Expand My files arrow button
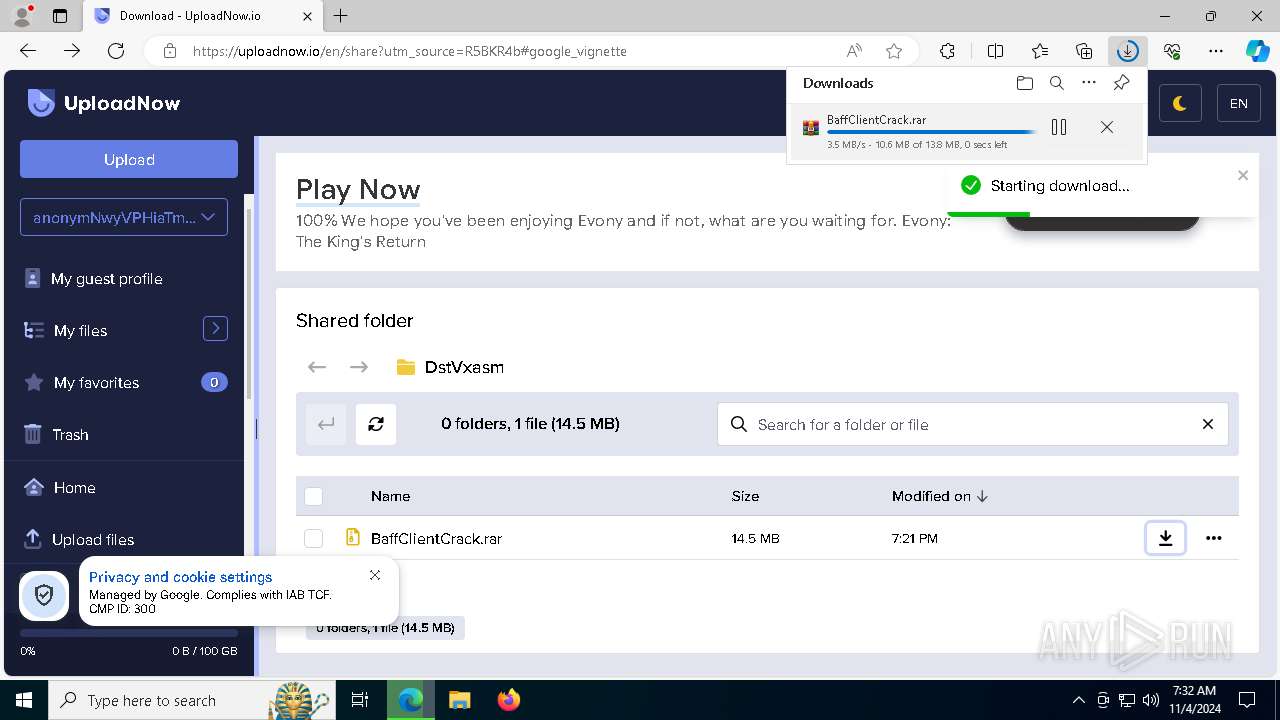Screen dimensions: 1280x720 (215, 329)
